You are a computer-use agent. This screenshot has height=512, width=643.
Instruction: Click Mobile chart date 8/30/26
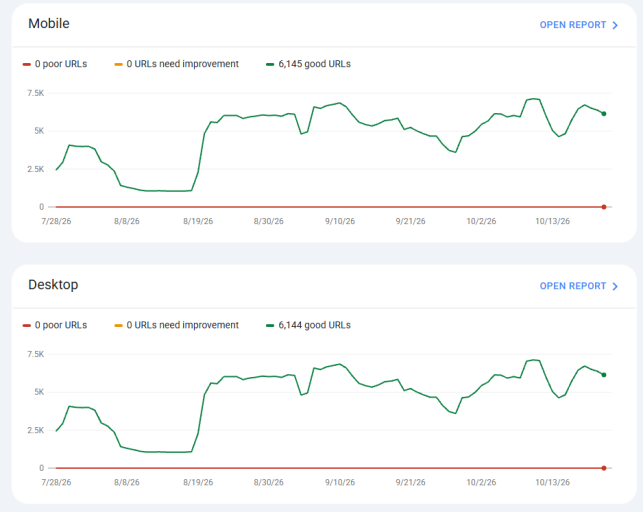pyautogui.click(x=269, y=221)
